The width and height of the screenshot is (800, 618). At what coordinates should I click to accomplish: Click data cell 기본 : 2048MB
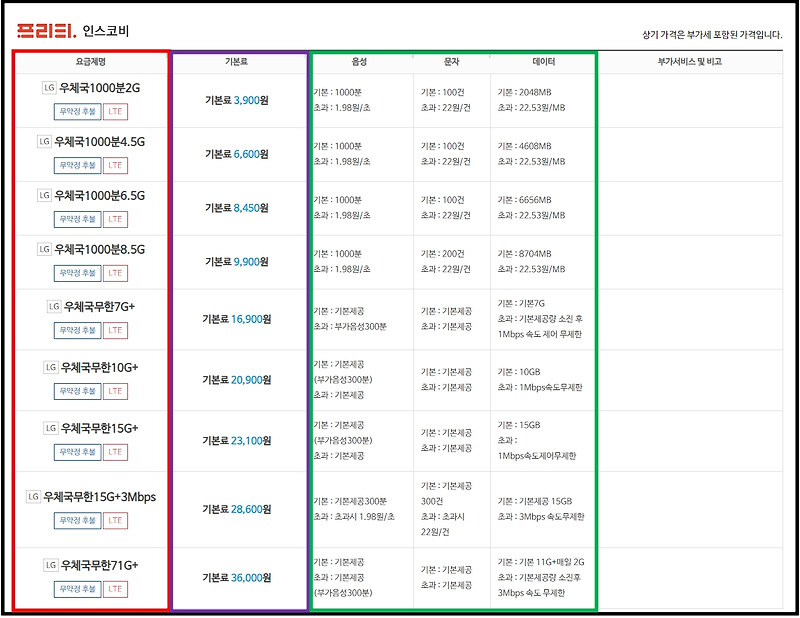(x=524, y=92)
